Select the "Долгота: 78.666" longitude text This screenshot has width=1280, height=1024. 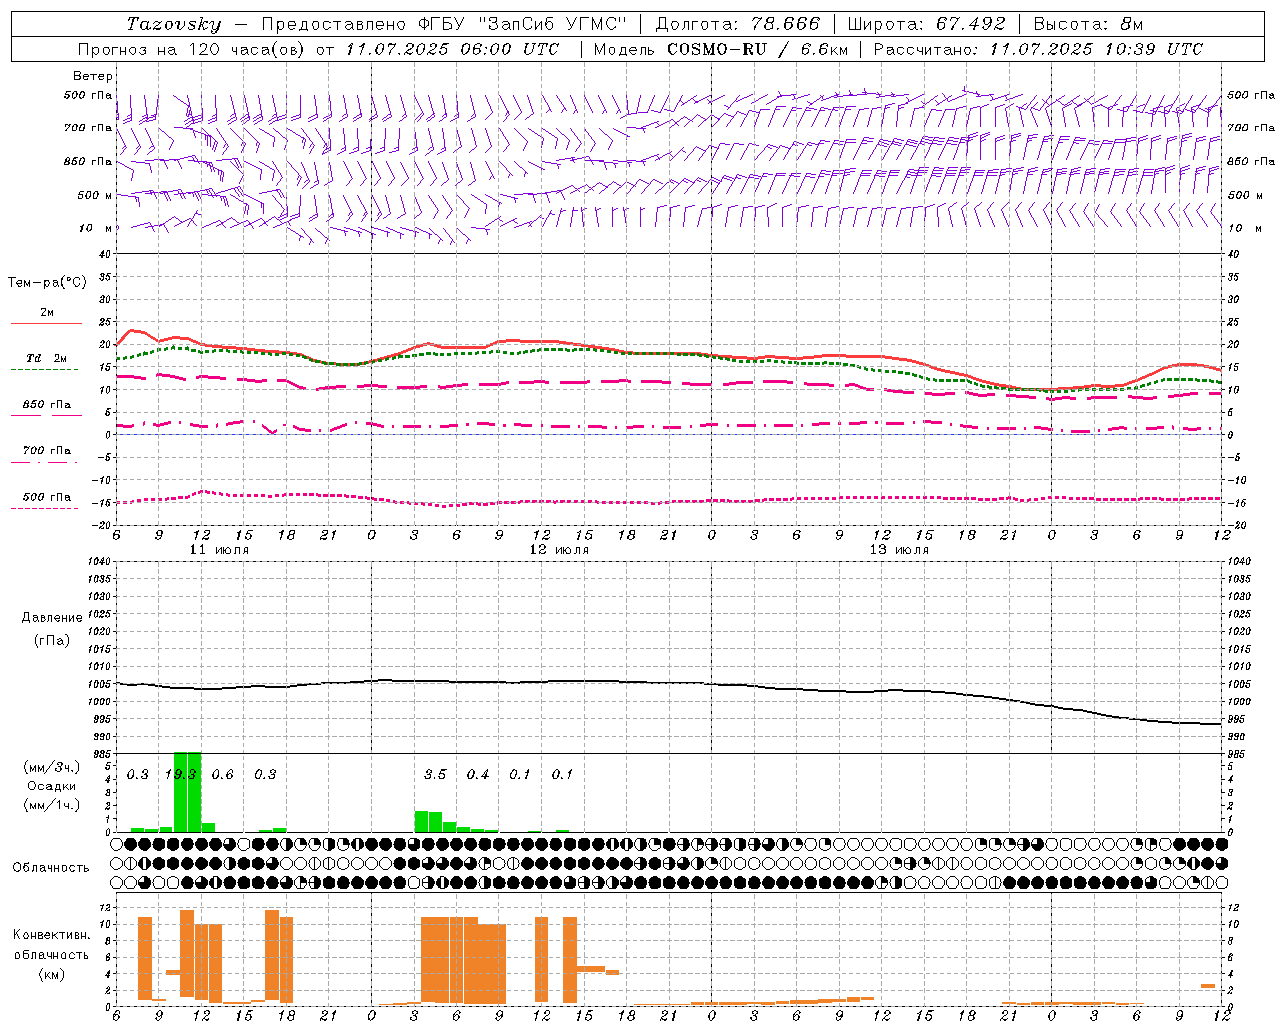click(x=738, y=24)
